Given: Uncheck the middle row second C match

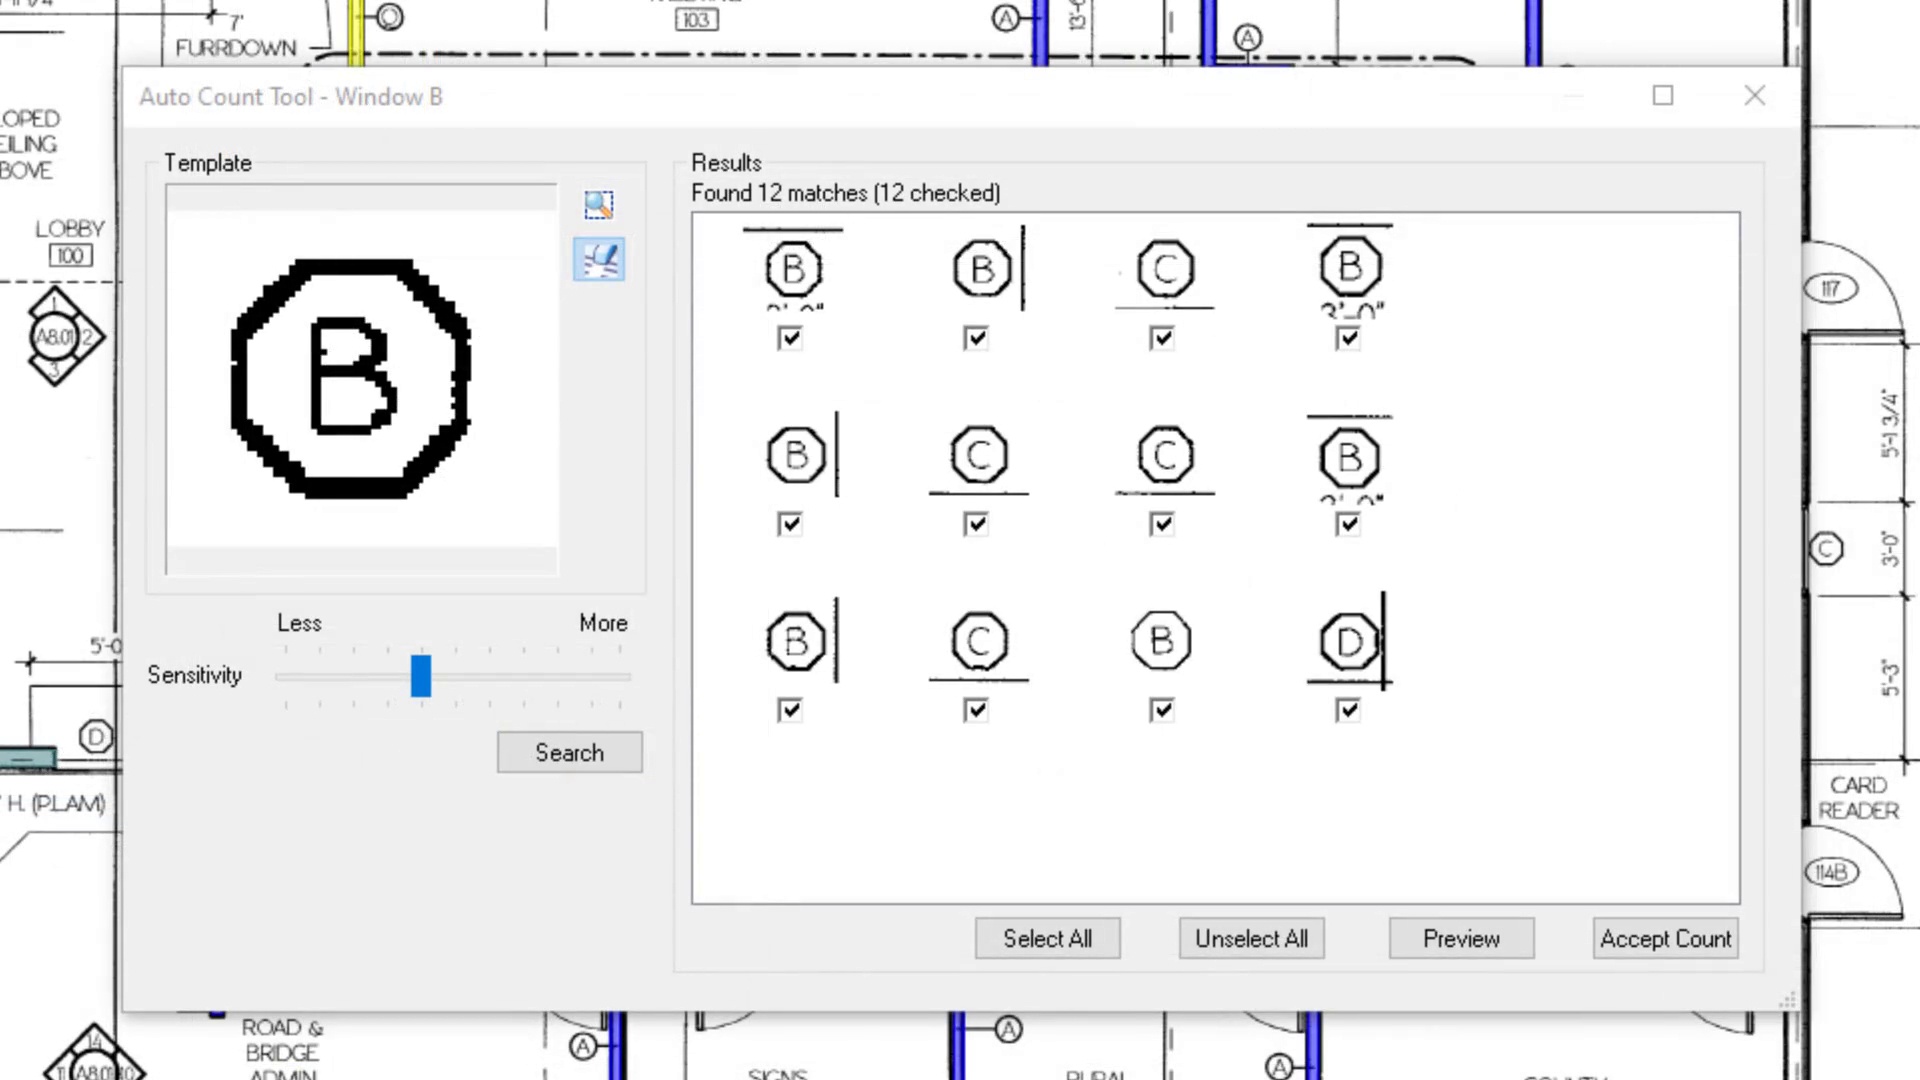Looking at the screenshot, I should pos(1162,524).
